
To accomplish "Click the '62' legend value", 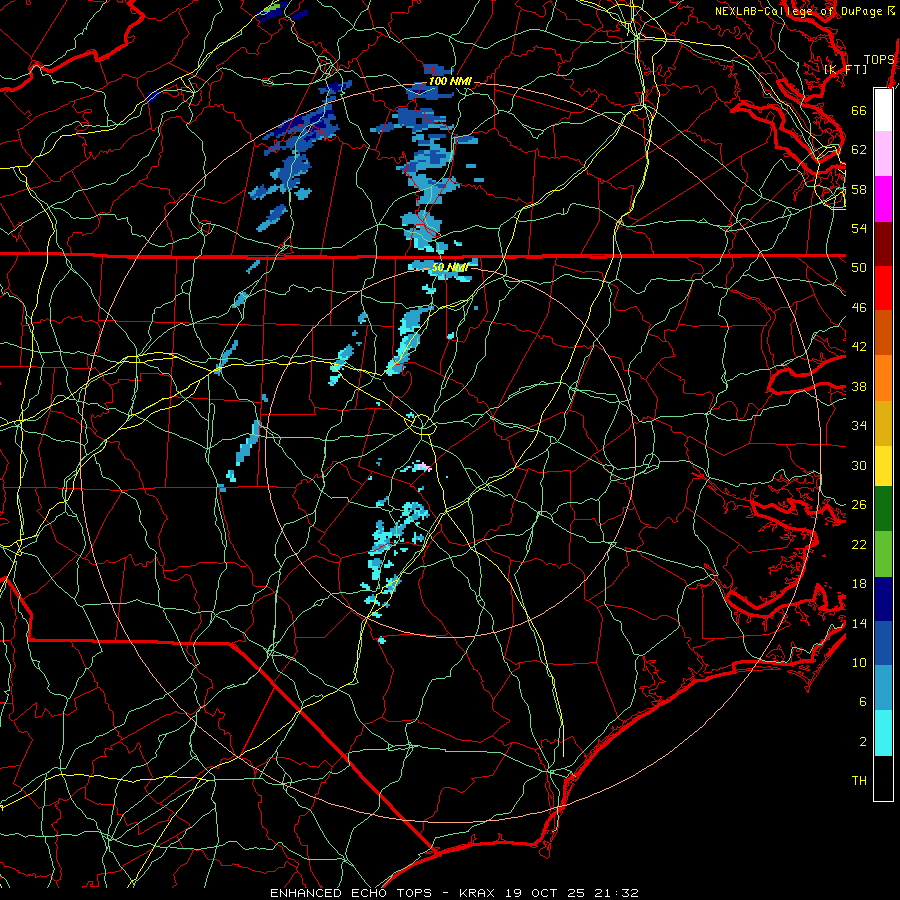I will pos(859,150).
